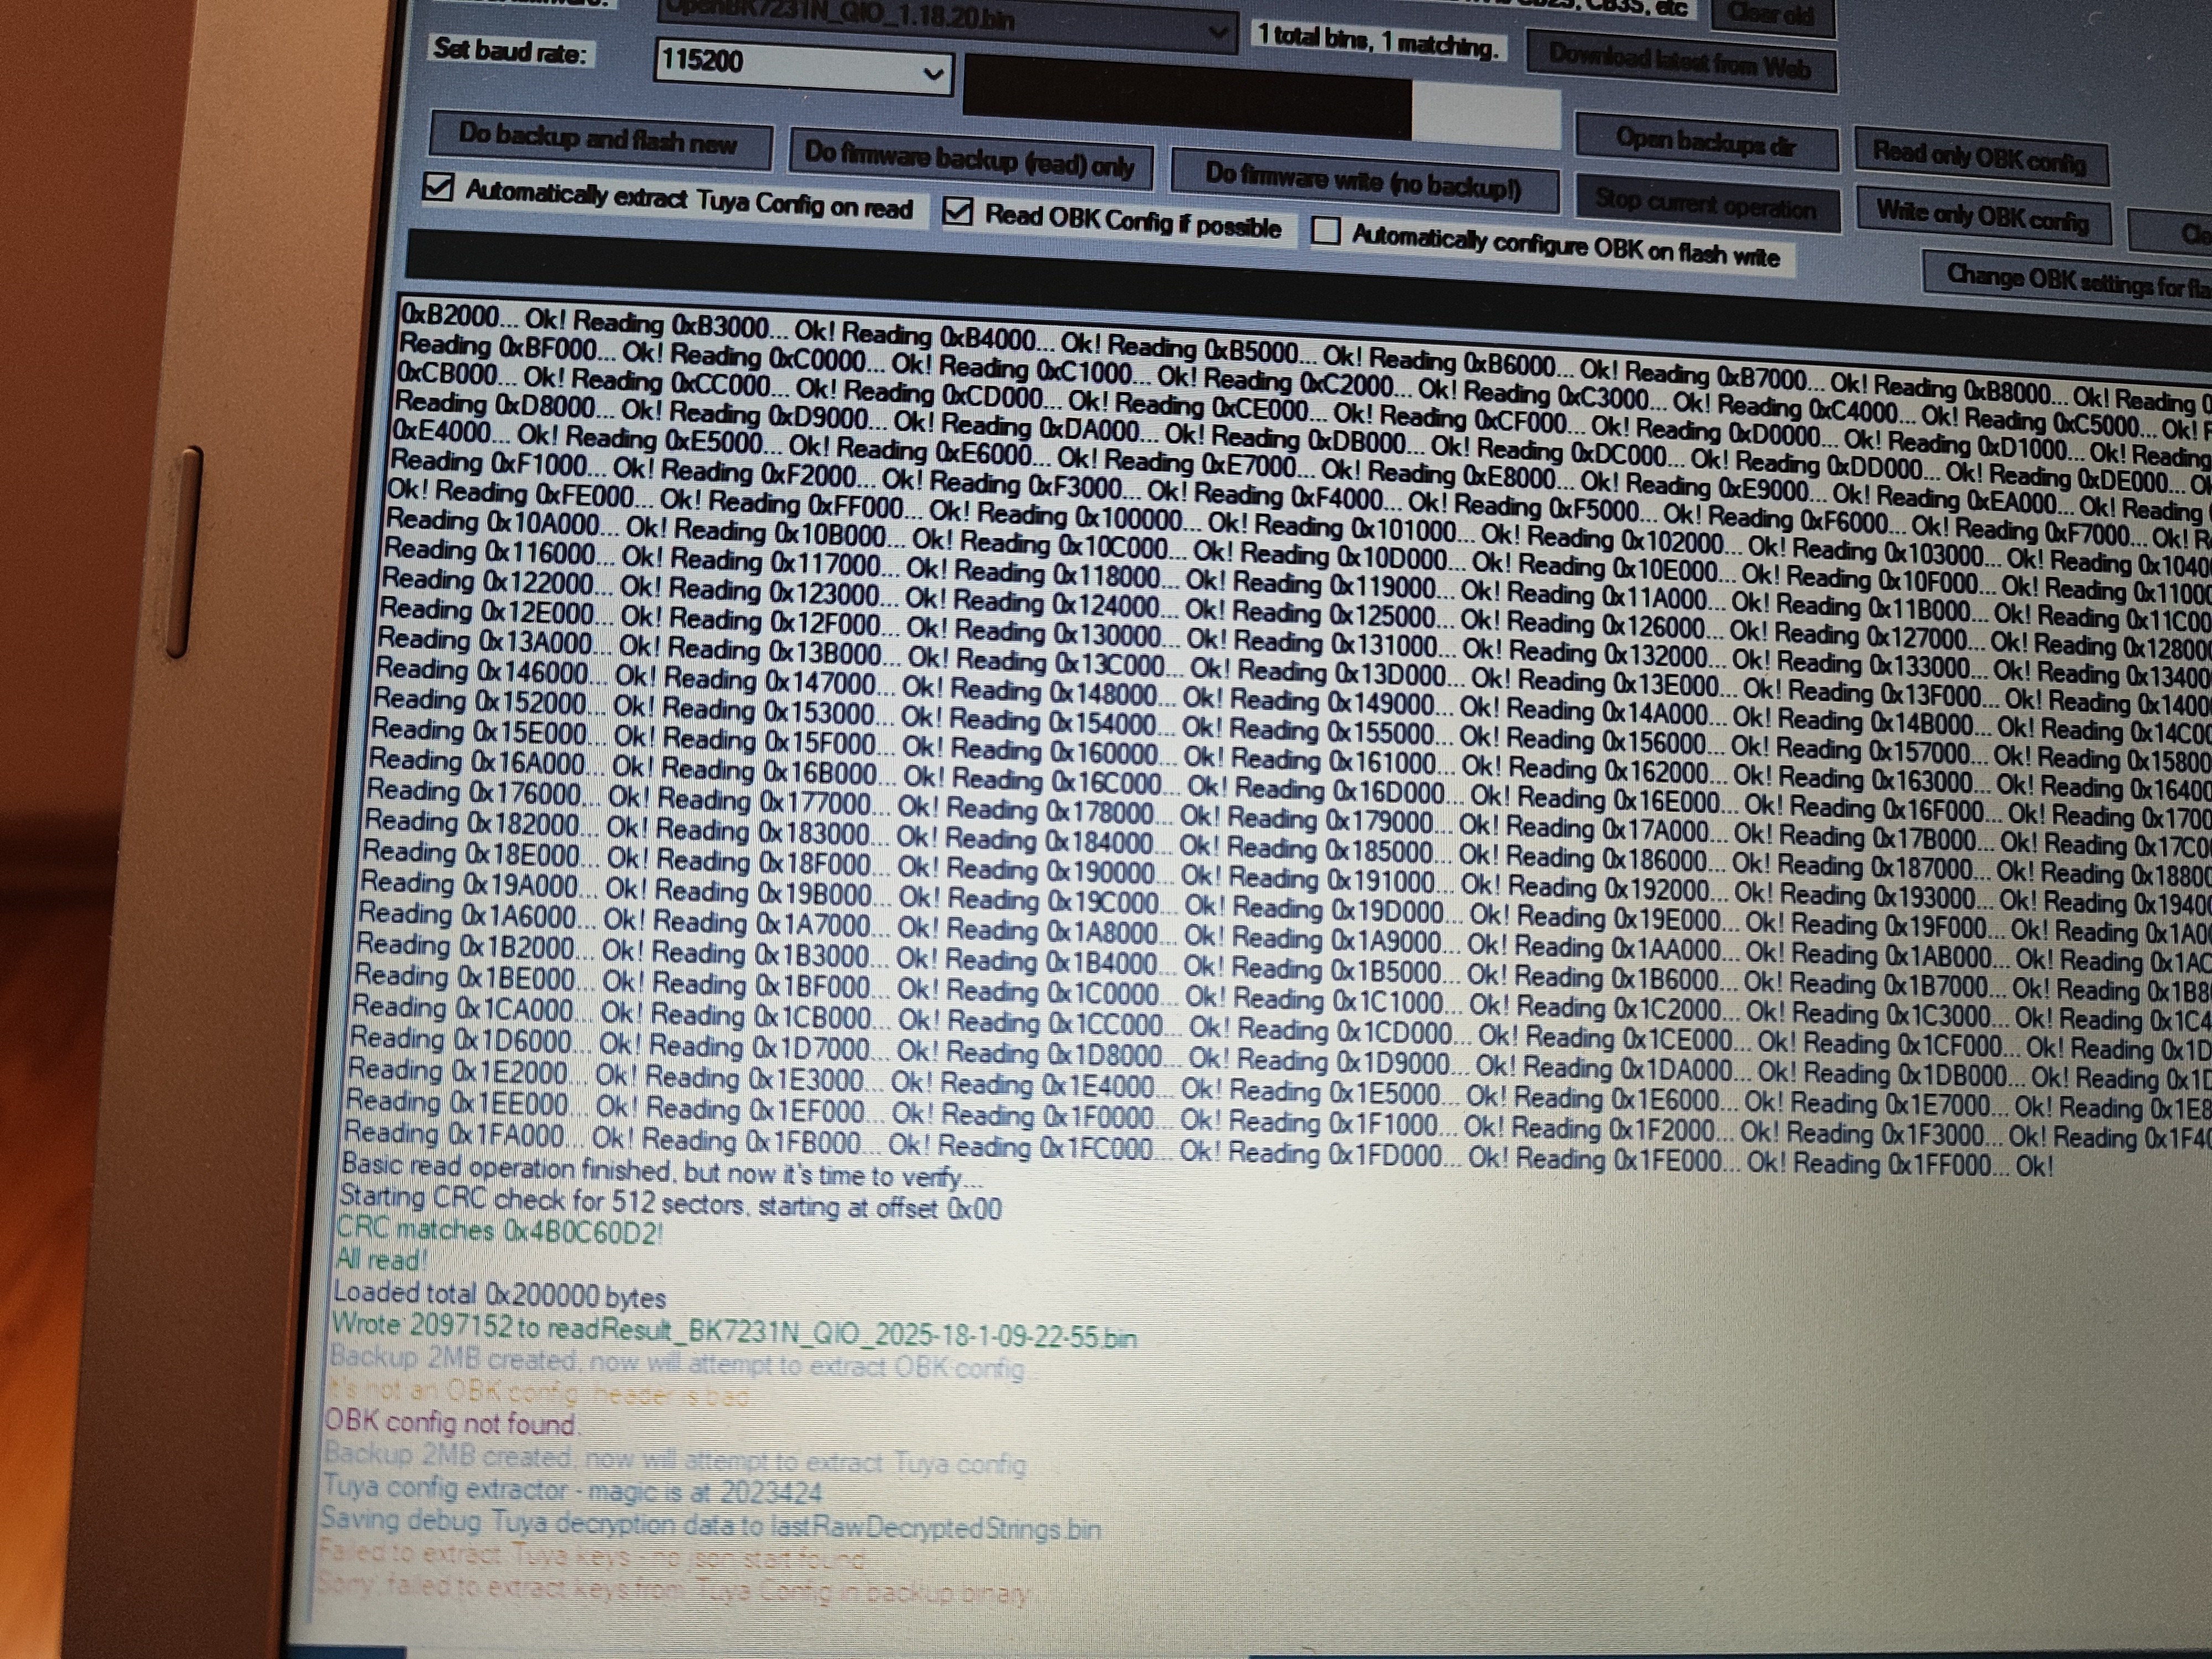The image size is (2212, 1659).
Task: Open the firmware file dropdown OpenBK7231N_QIO
Action: click(x=947, y=21)
